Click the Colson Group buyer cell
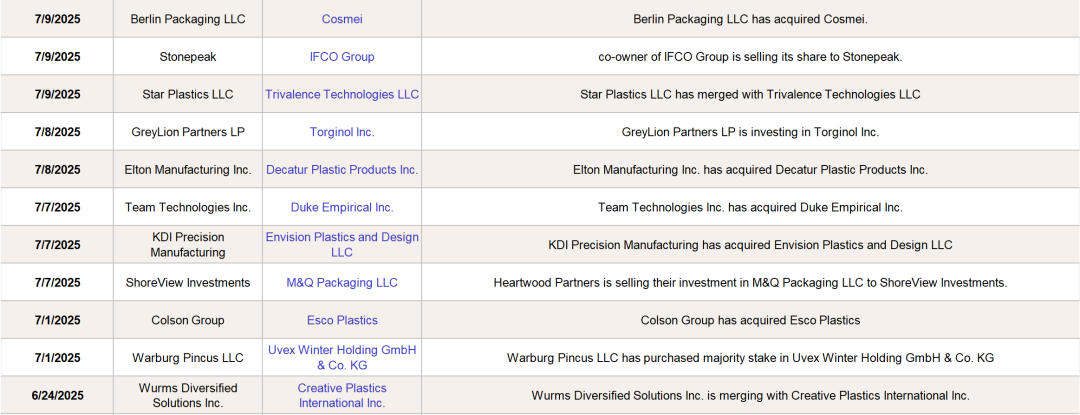The image size is (1080, 415). coord(188,321)
